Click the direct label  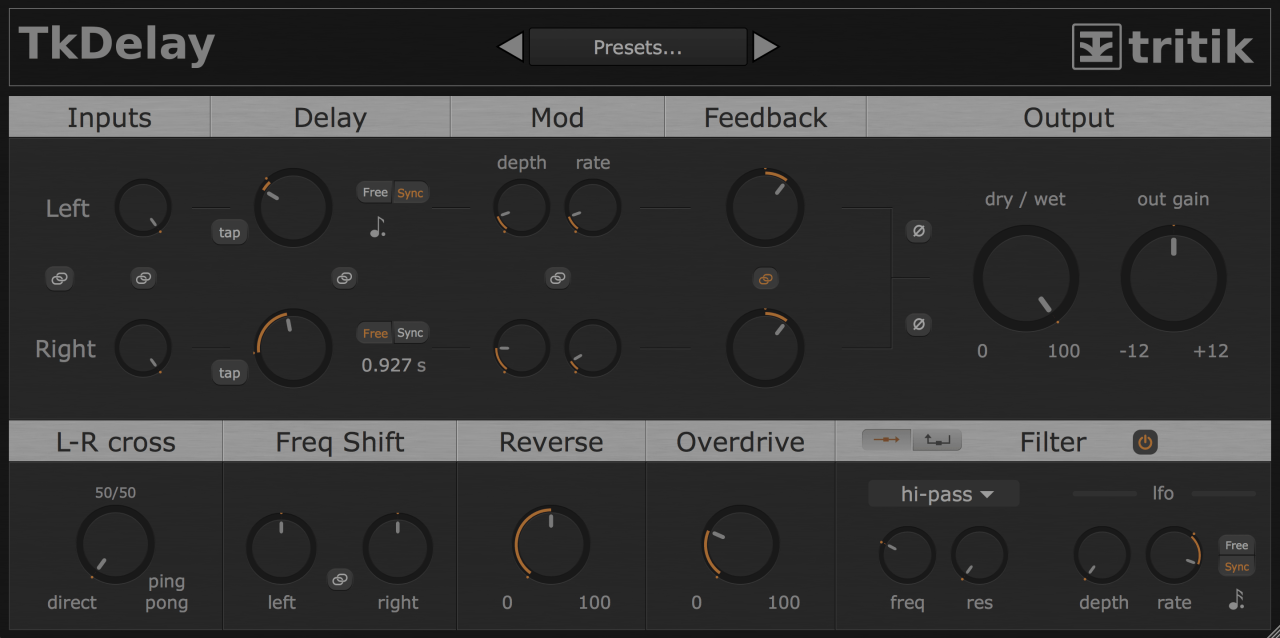72,603
